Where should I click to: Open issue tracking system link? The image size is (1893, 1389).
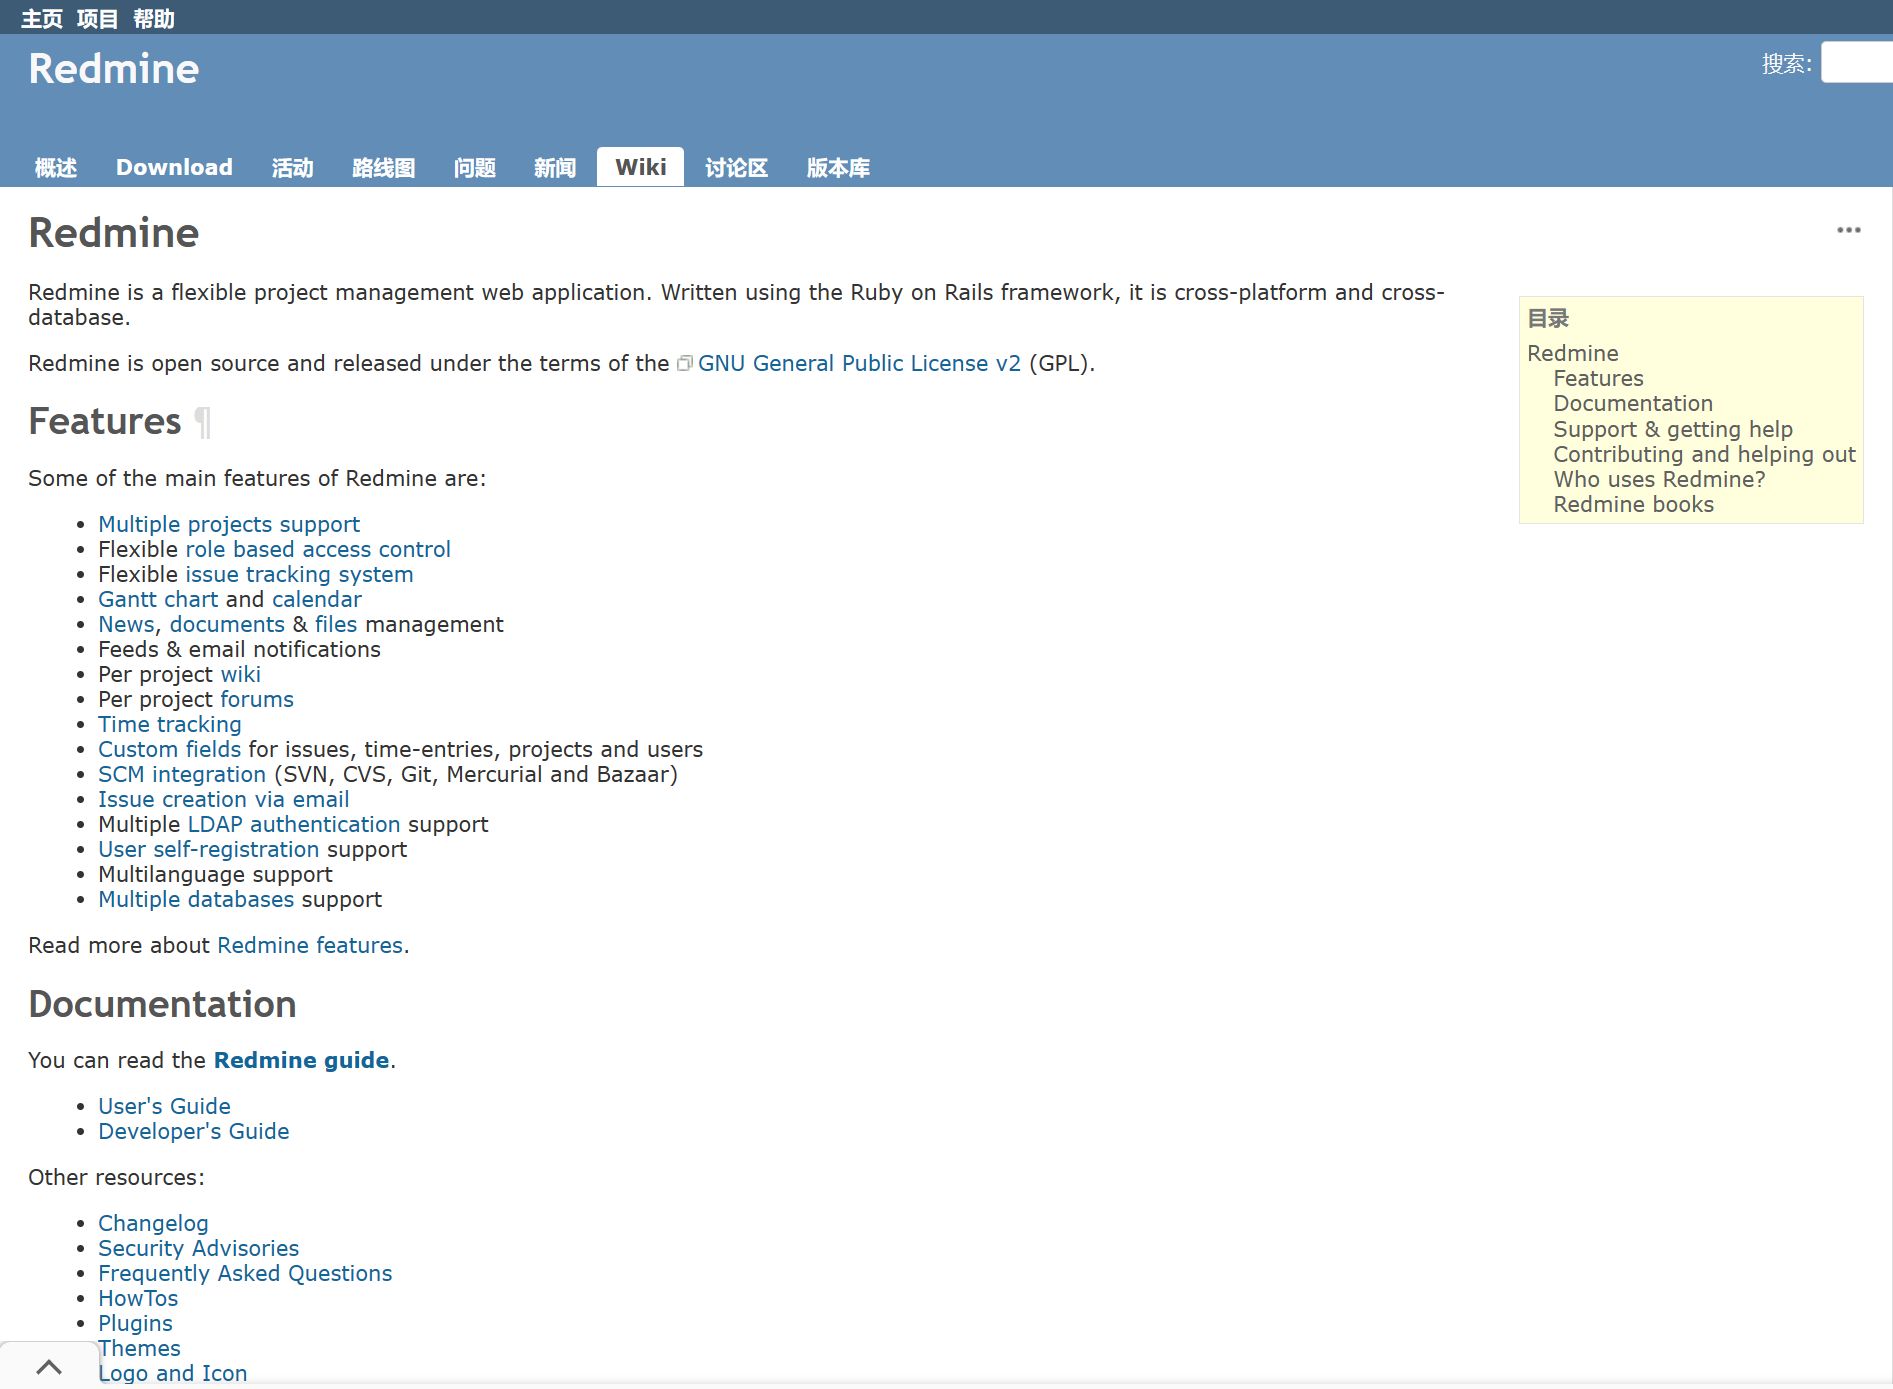tap(299, 574)
